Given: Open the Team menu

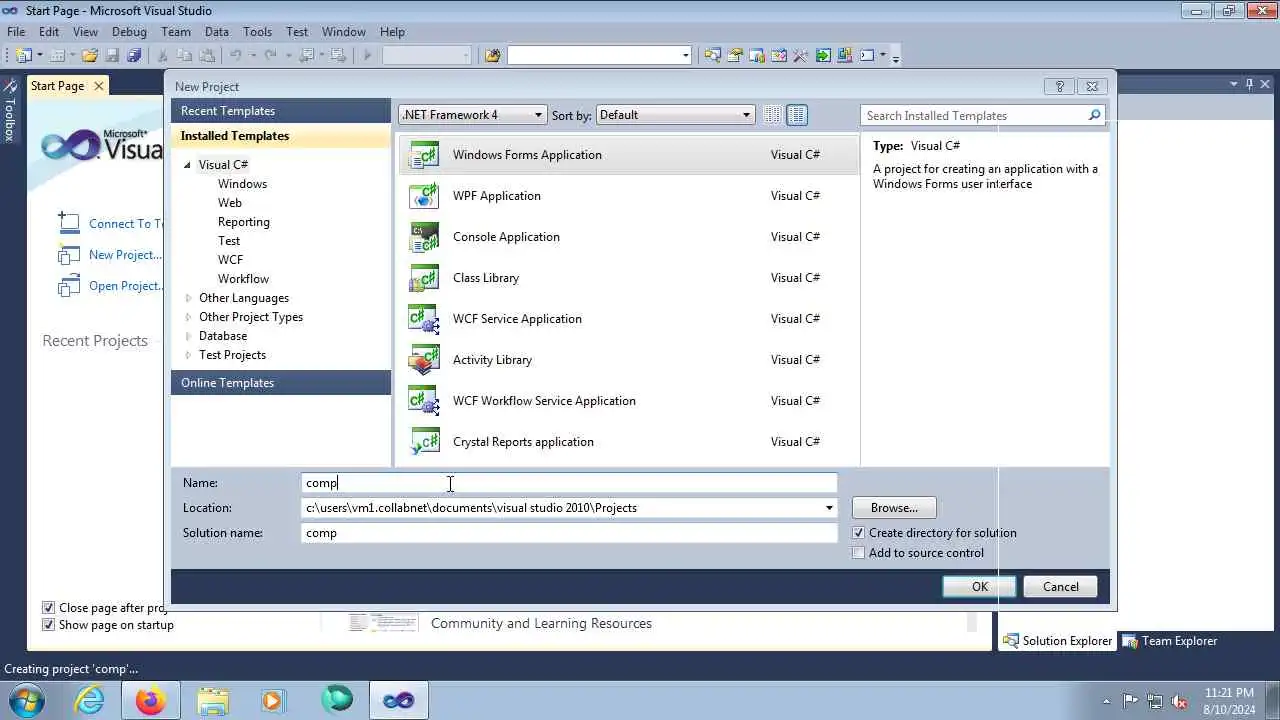Looking at the screenshot, I should [x=175, y=32].
